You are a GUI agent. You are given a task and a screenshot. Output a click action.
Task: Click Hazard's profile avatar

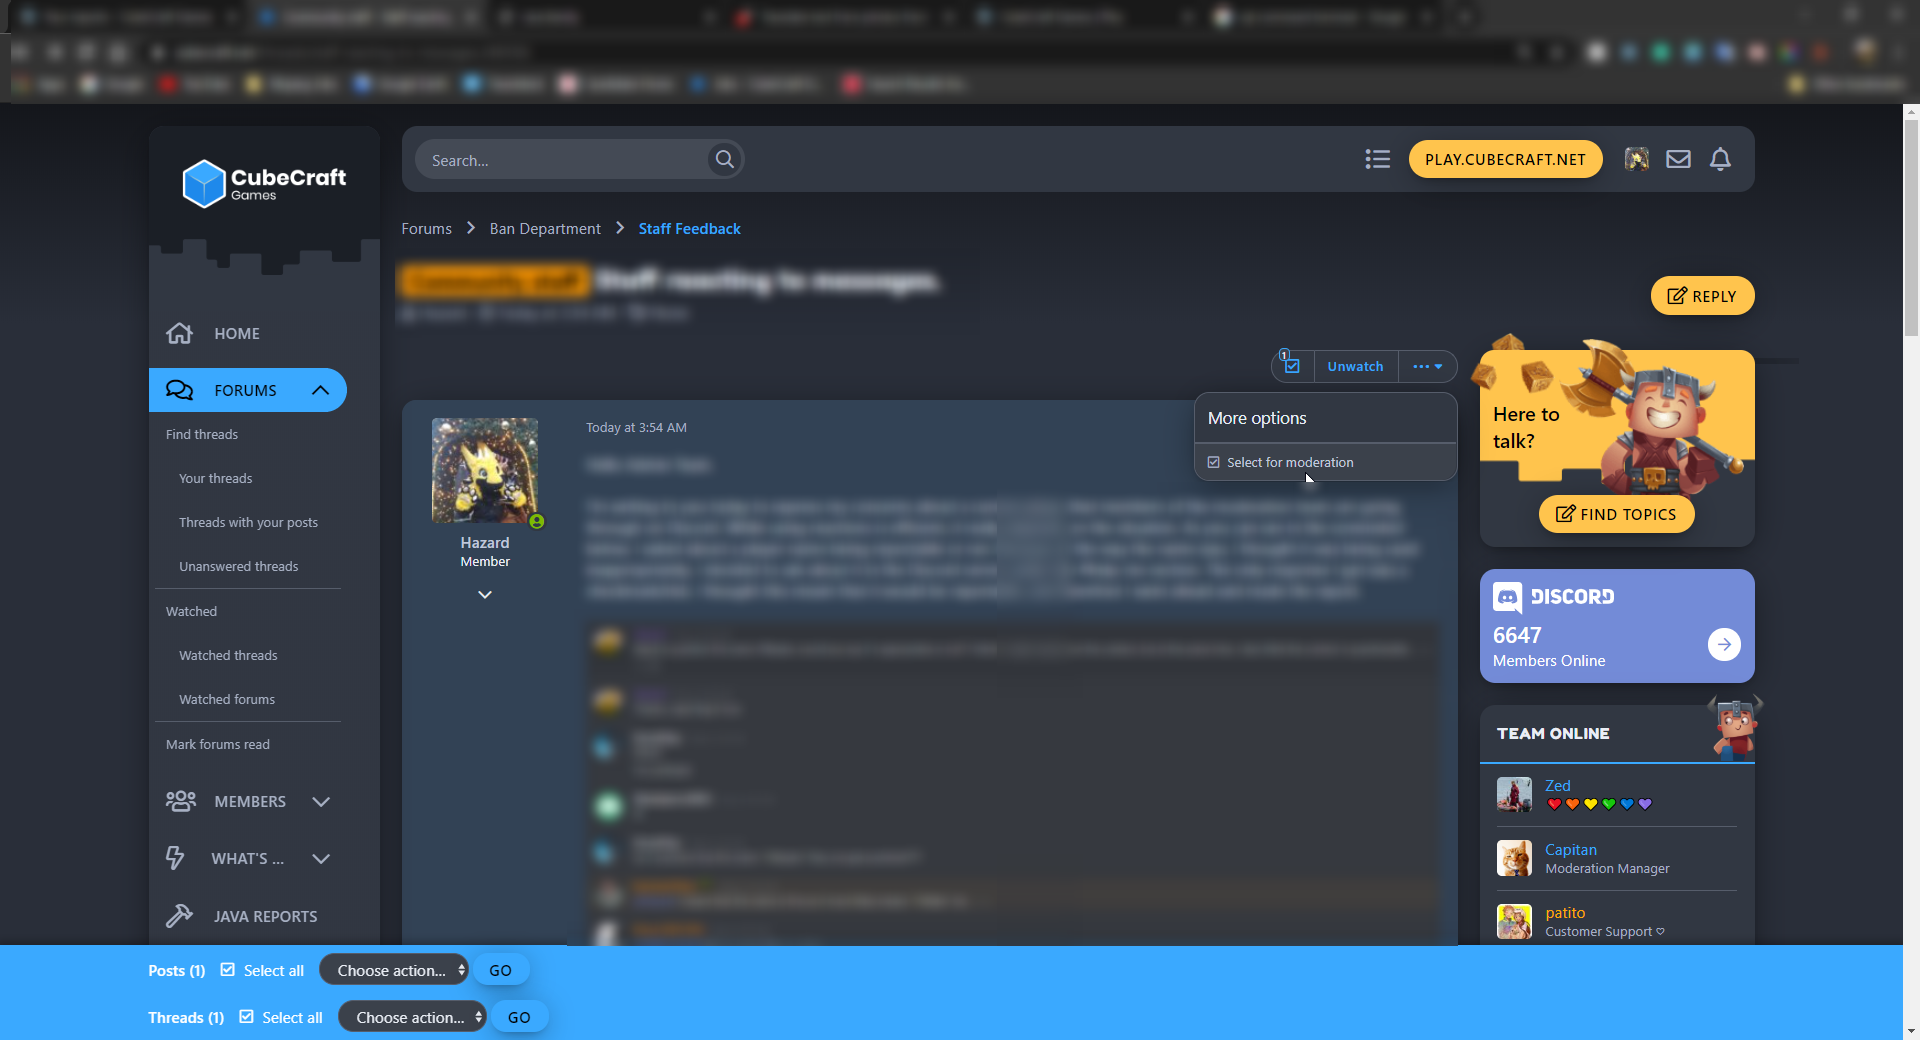tap(485, 470)
